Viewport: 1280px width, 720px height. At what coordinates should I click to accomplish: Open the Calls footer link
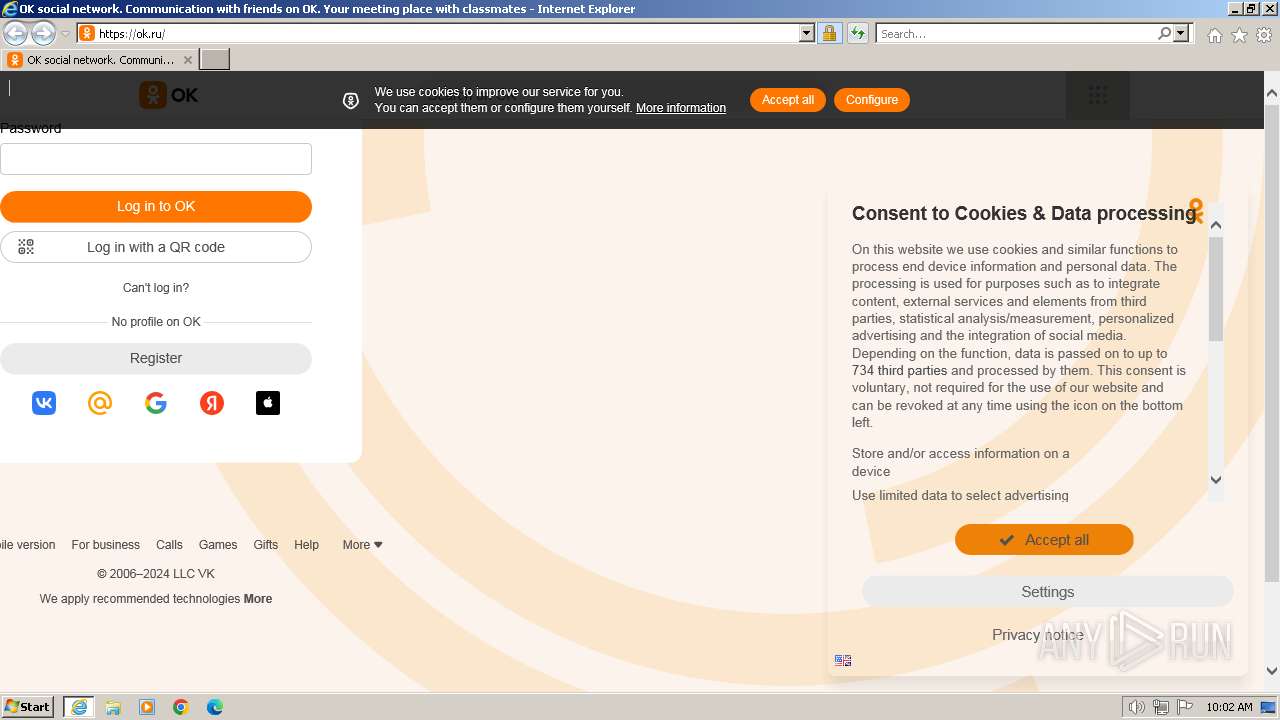tap(169, 545)
